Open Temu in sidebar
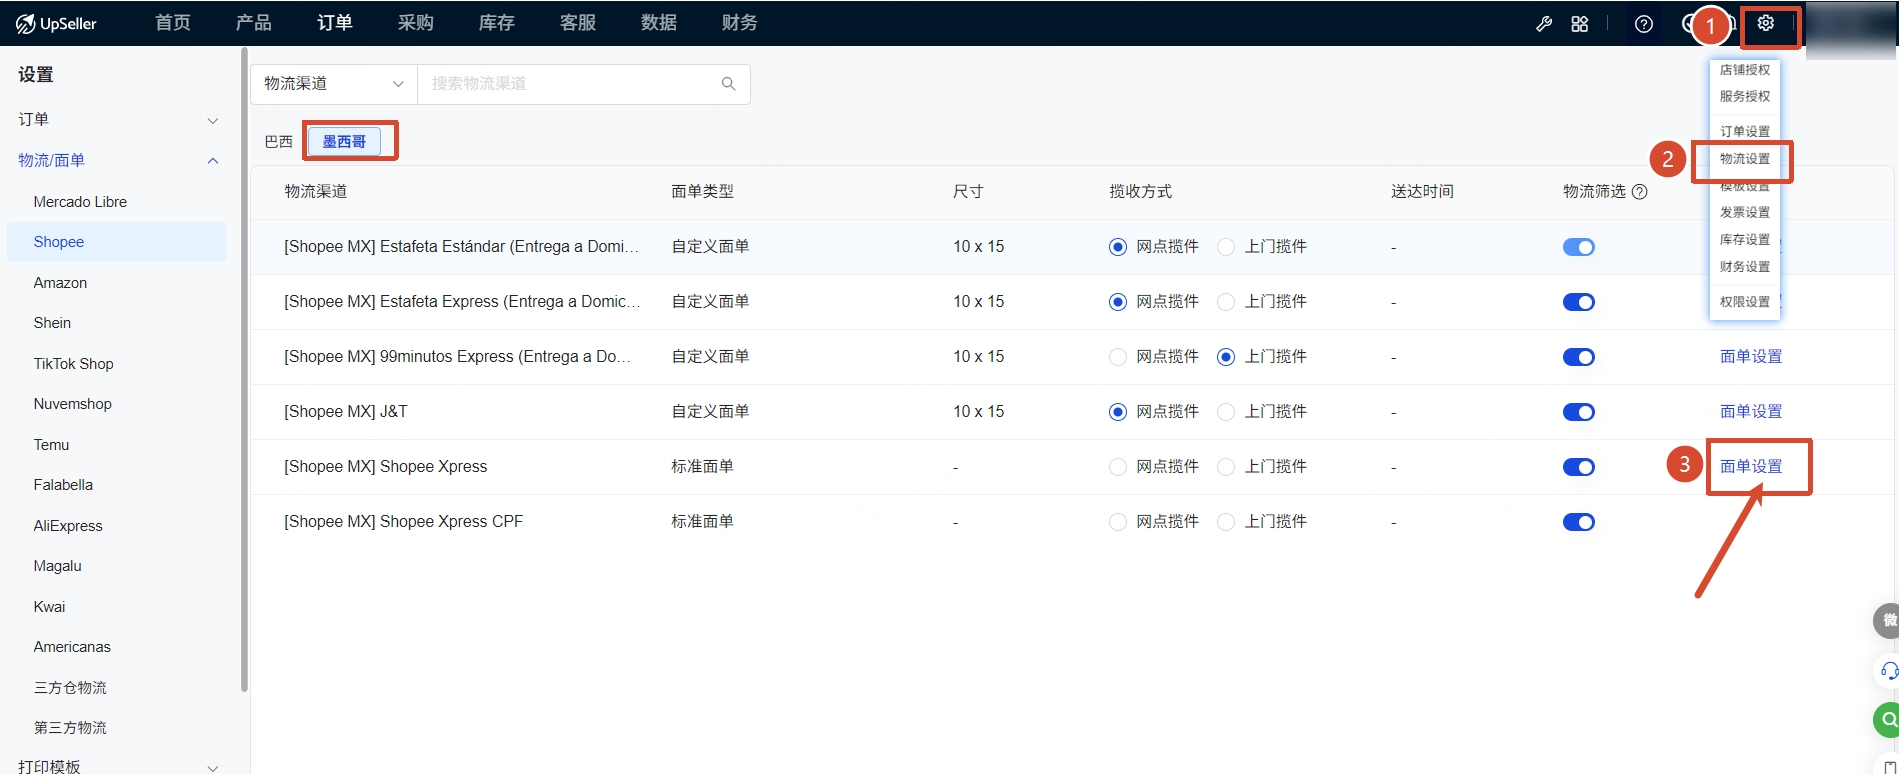 coord(51,445)
